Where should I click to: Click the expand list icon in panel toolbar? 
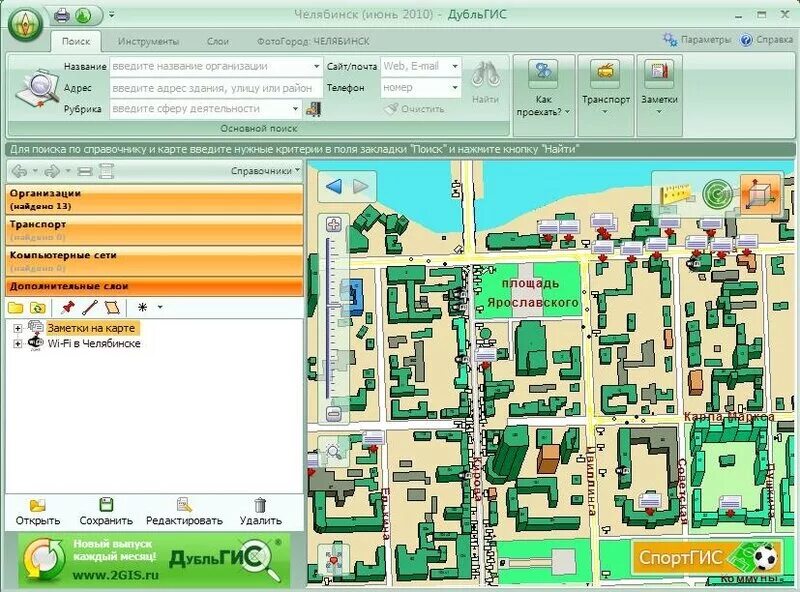click(106, 171)
